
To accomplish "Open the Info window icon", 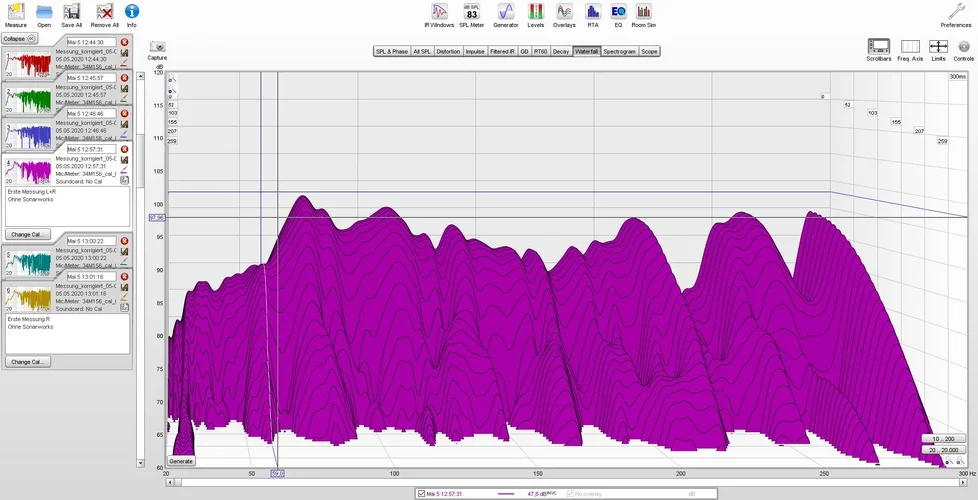I will point(132,11).
